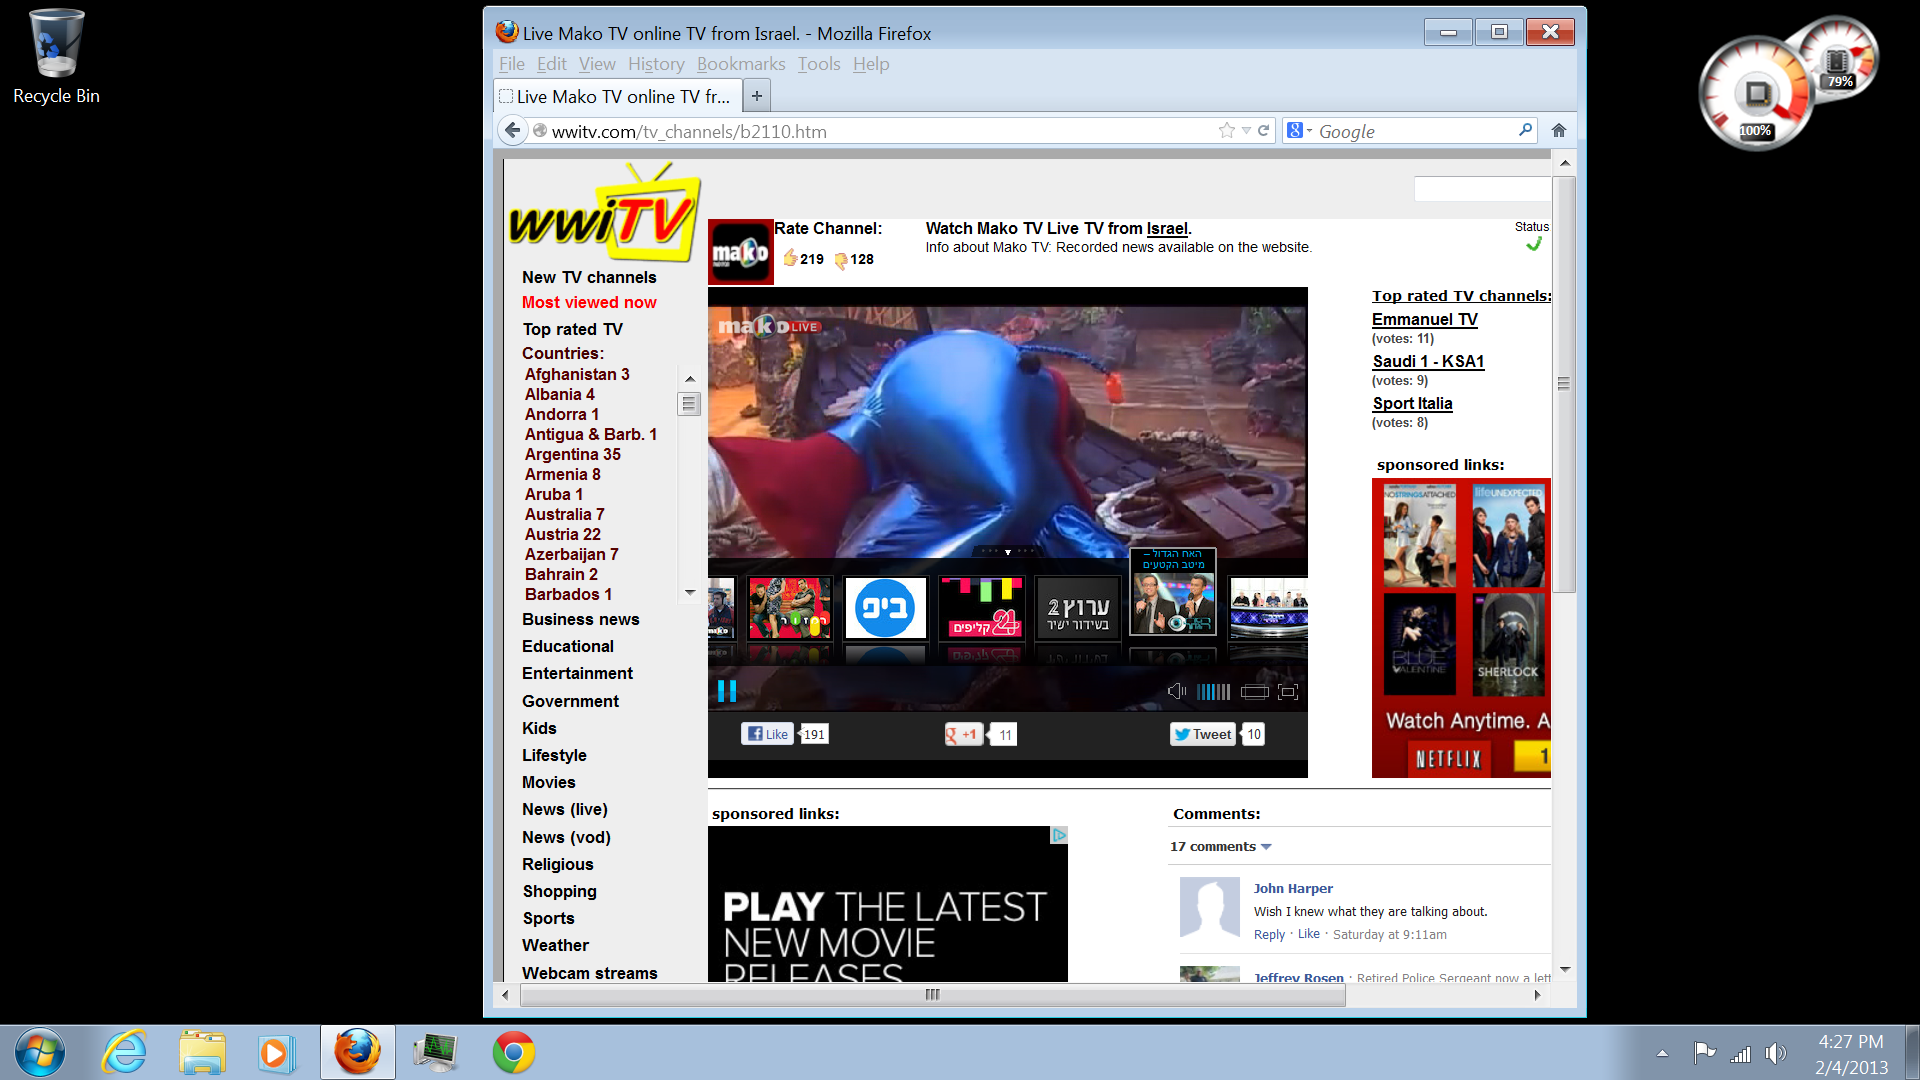Select the pink 24 channel thumbnail
Image resolution: width=1920 pixels, height=1080 pixels.
coord(981,608)
